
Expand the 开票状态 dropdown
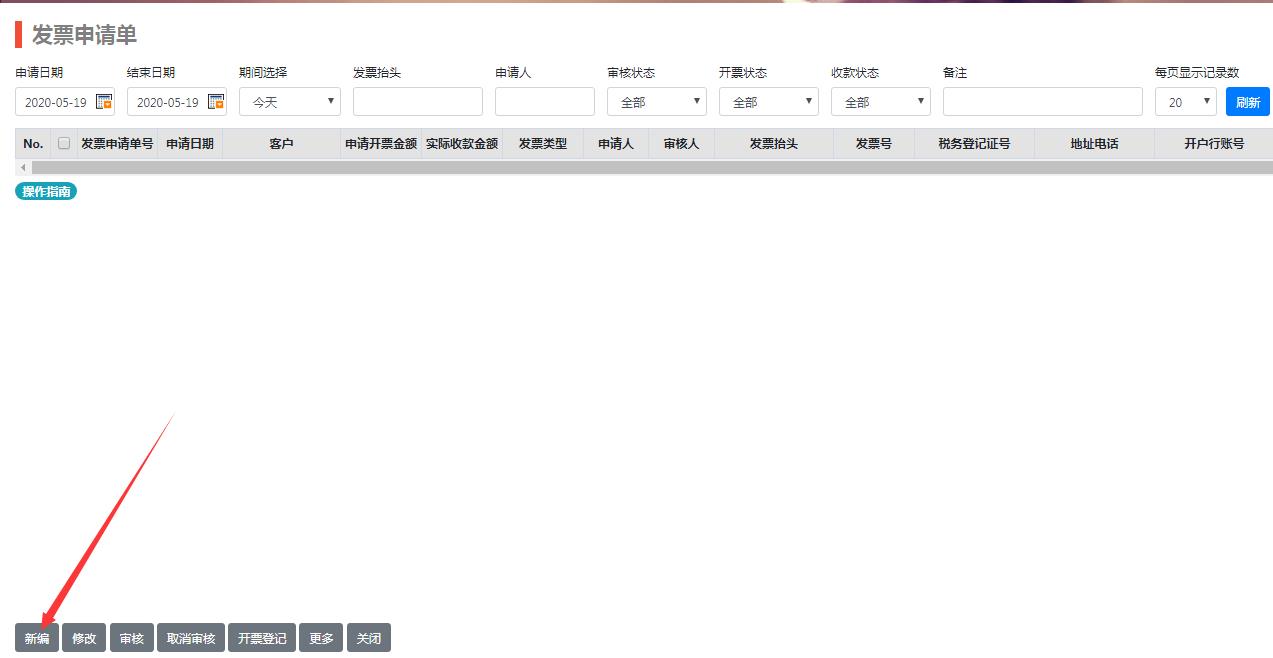(768, 102)
